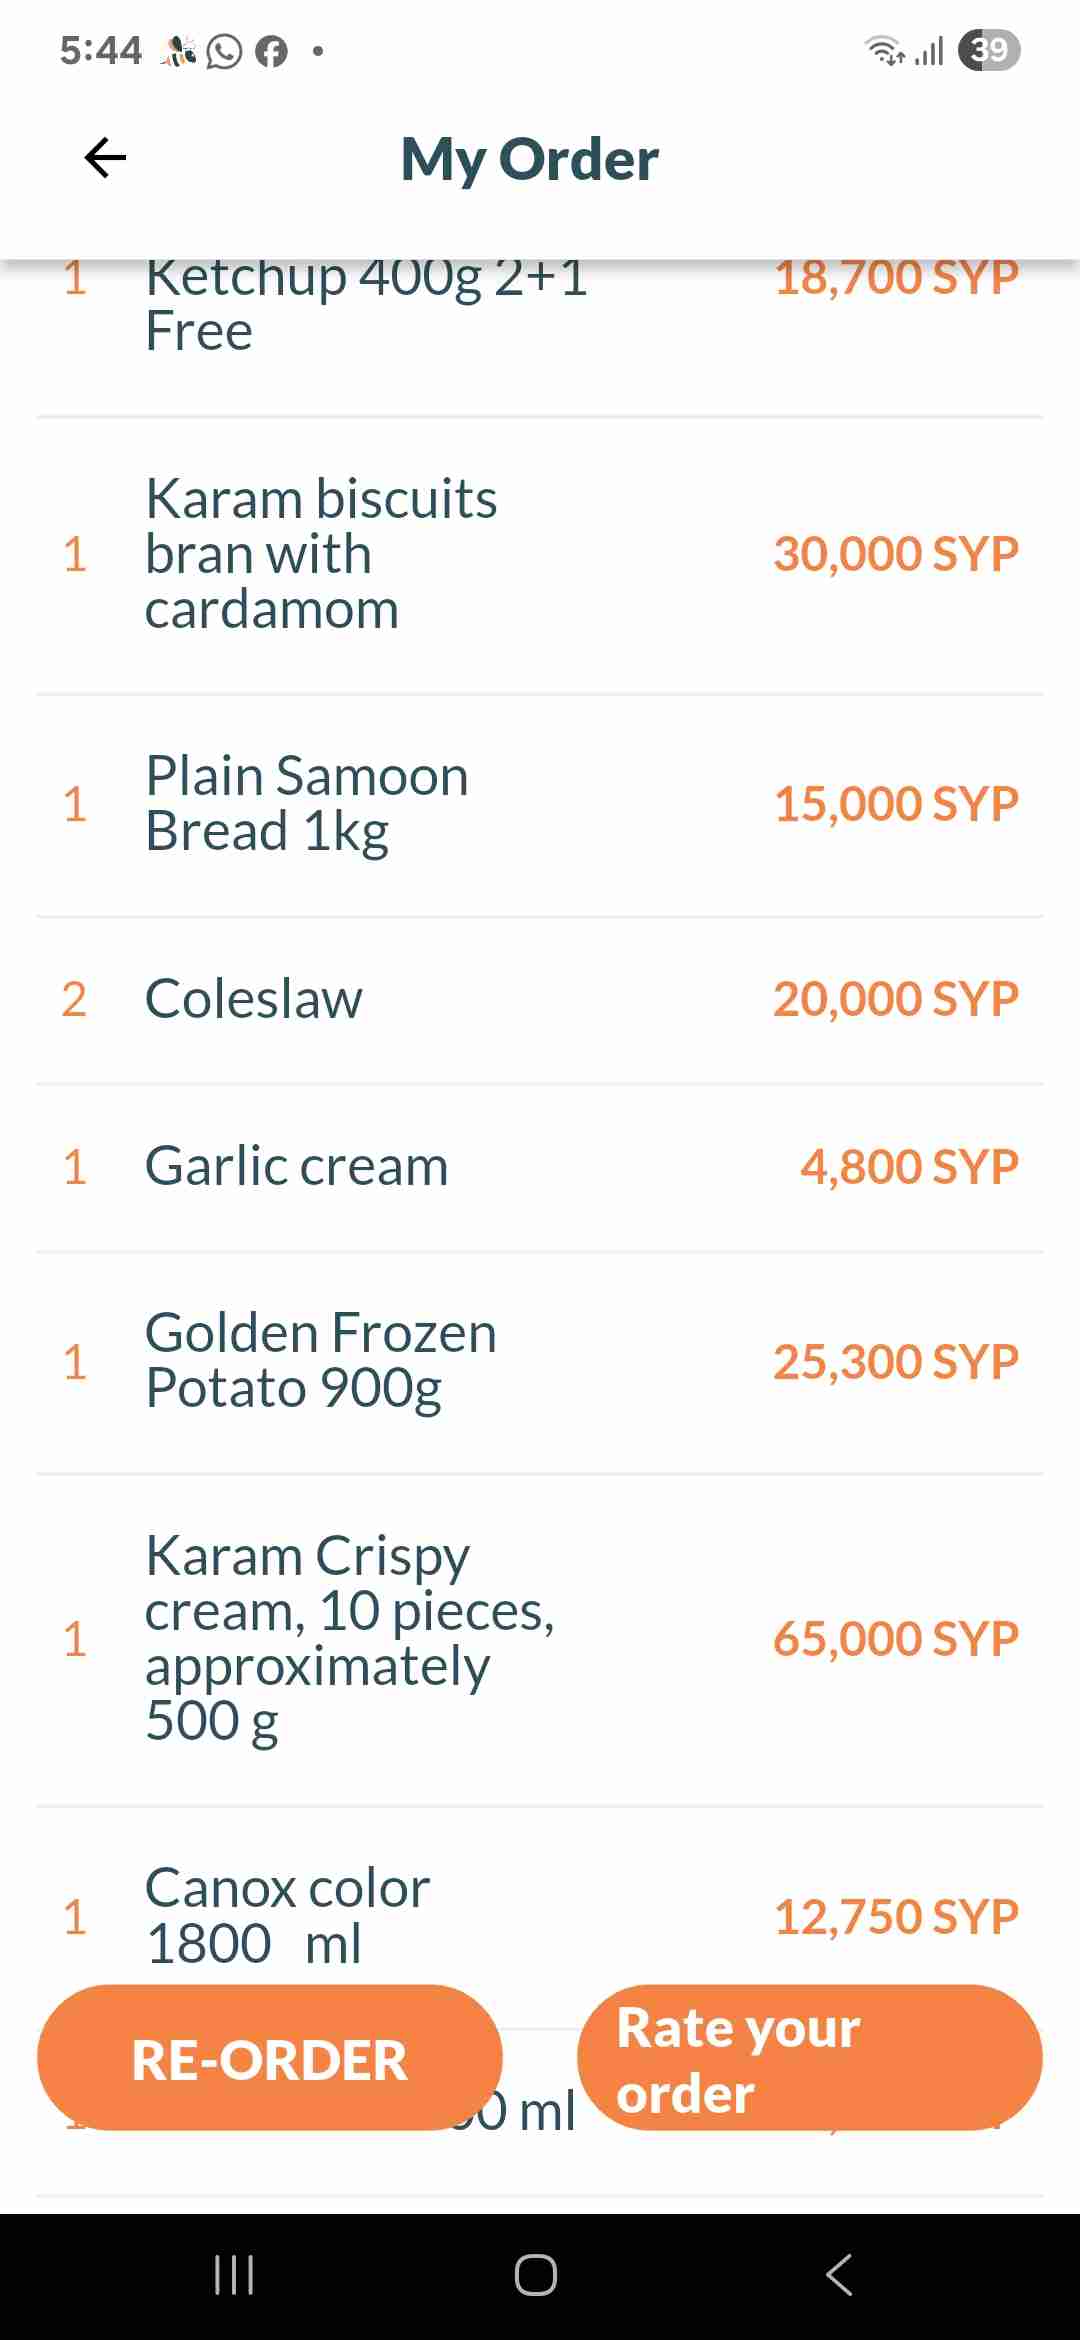Tap the battery level indicator
Viewport: 1080px width, 2340px height.
[x=988, y=50]
